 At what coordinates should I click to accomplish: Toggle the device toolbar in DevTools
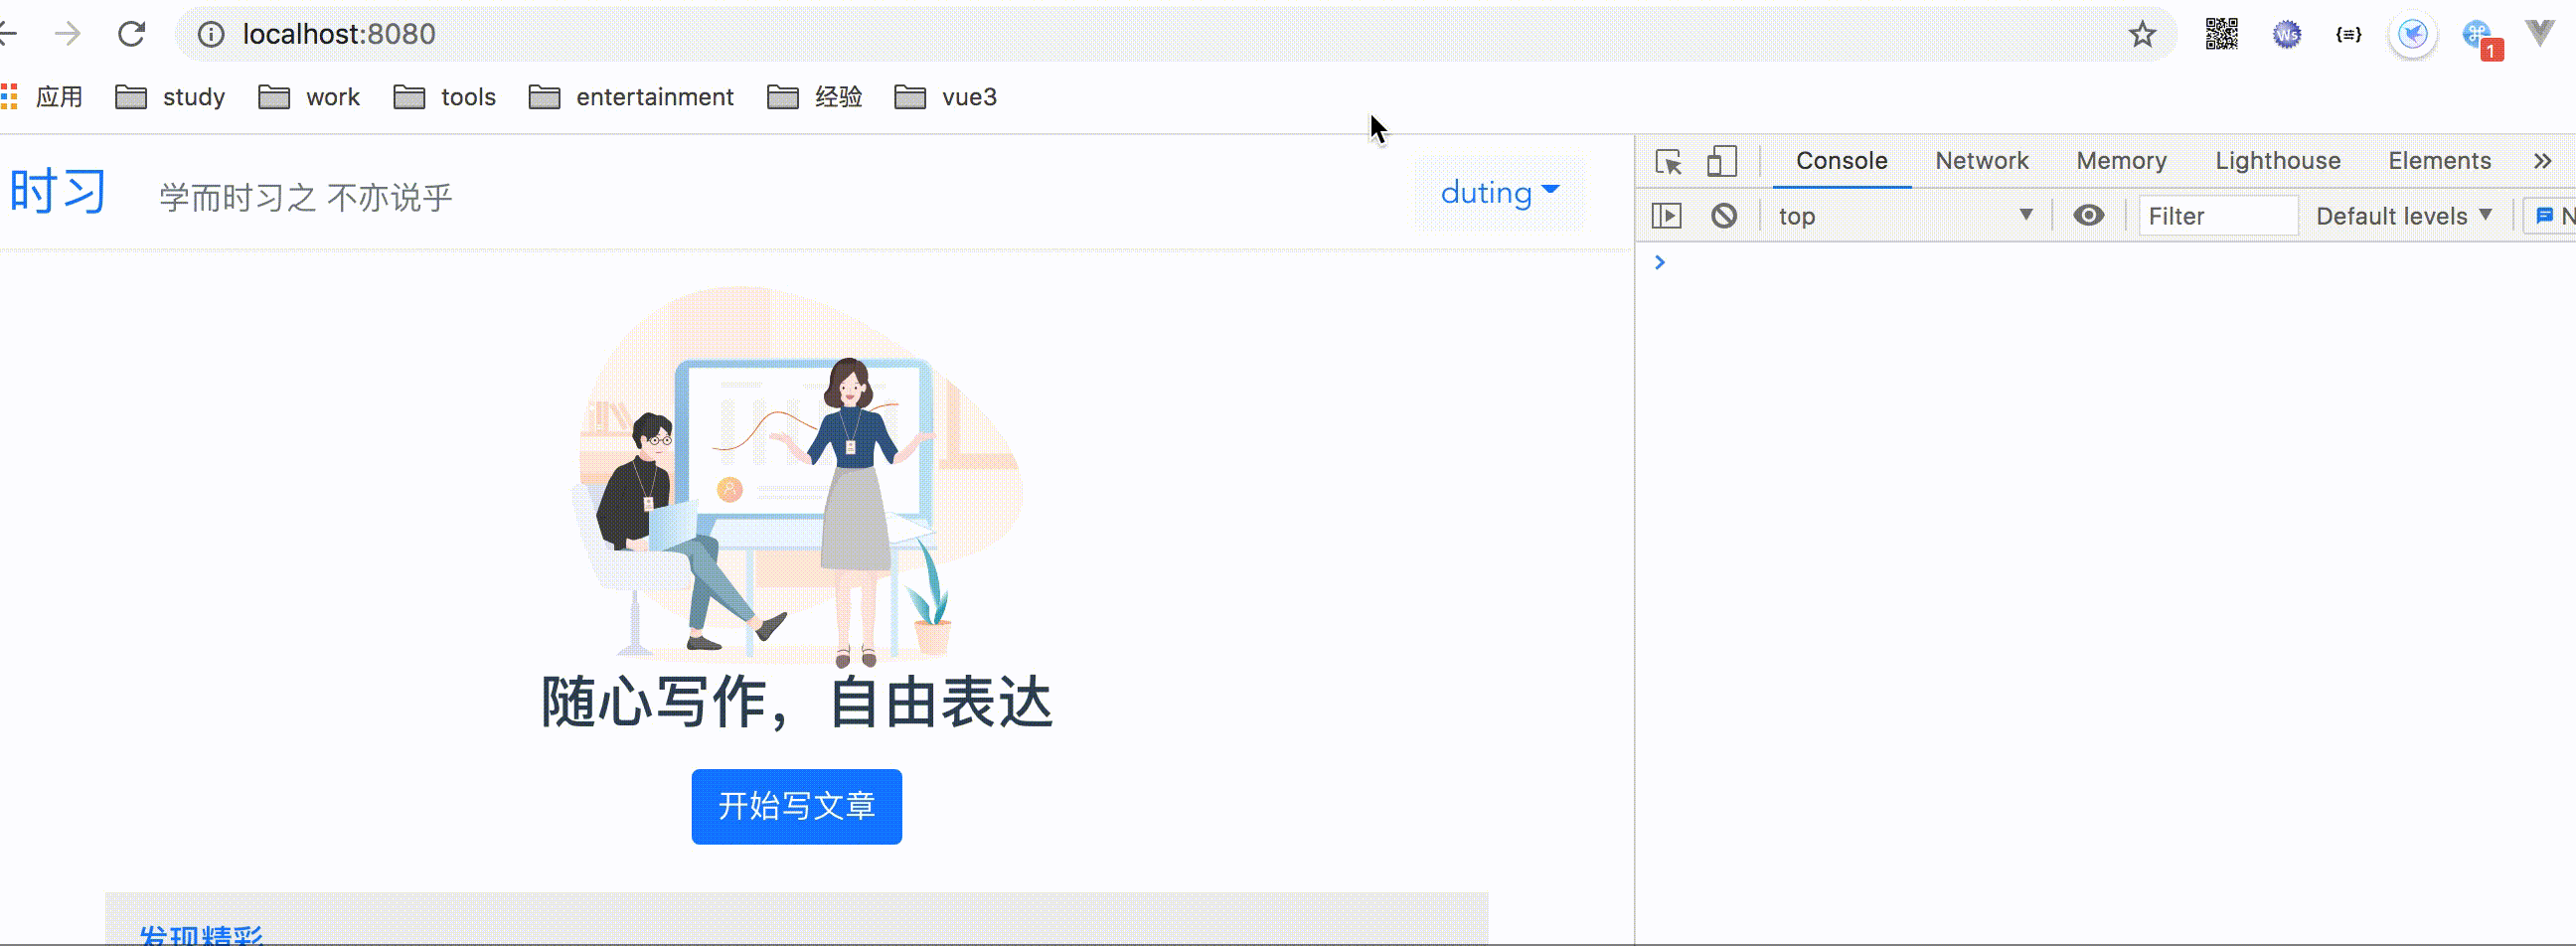[1721, 161]
